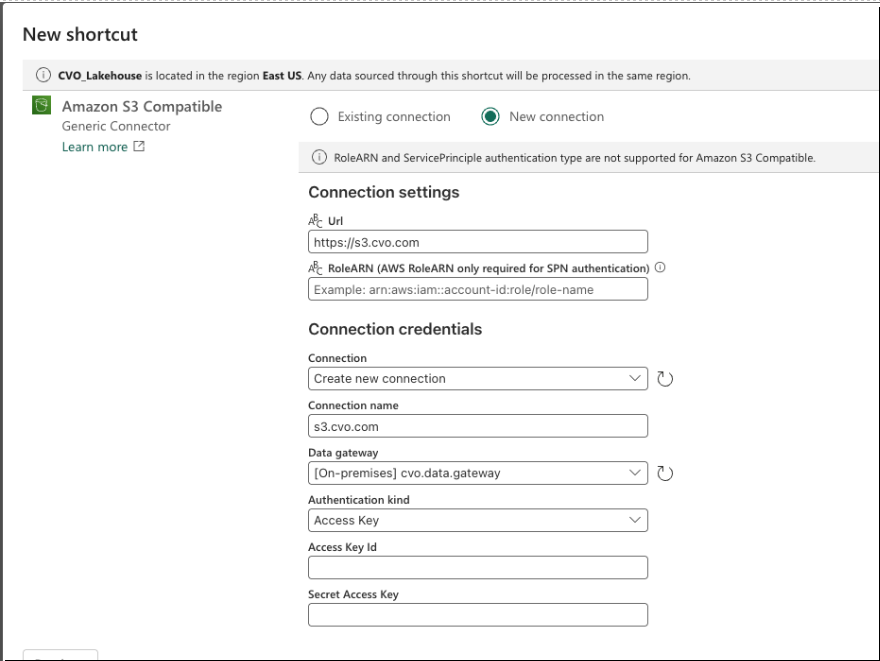Click the New shortcut title
The image size is (880, 661).
80,34
